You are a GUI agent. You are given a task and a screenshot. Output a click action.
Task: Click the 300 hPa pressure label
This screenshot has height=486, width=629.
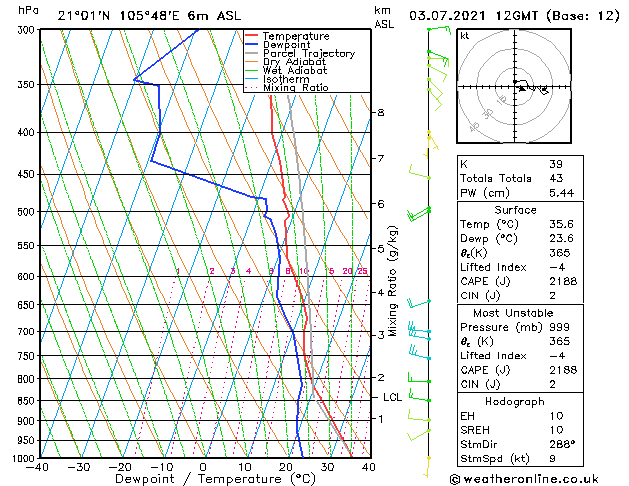coord(28,30)
